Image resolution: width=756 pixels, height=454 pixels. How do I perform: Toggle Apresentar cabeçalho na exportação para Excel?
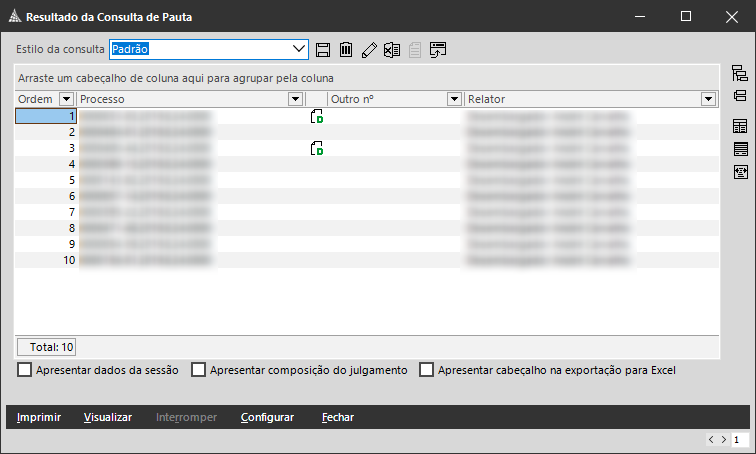click(427, 370)
